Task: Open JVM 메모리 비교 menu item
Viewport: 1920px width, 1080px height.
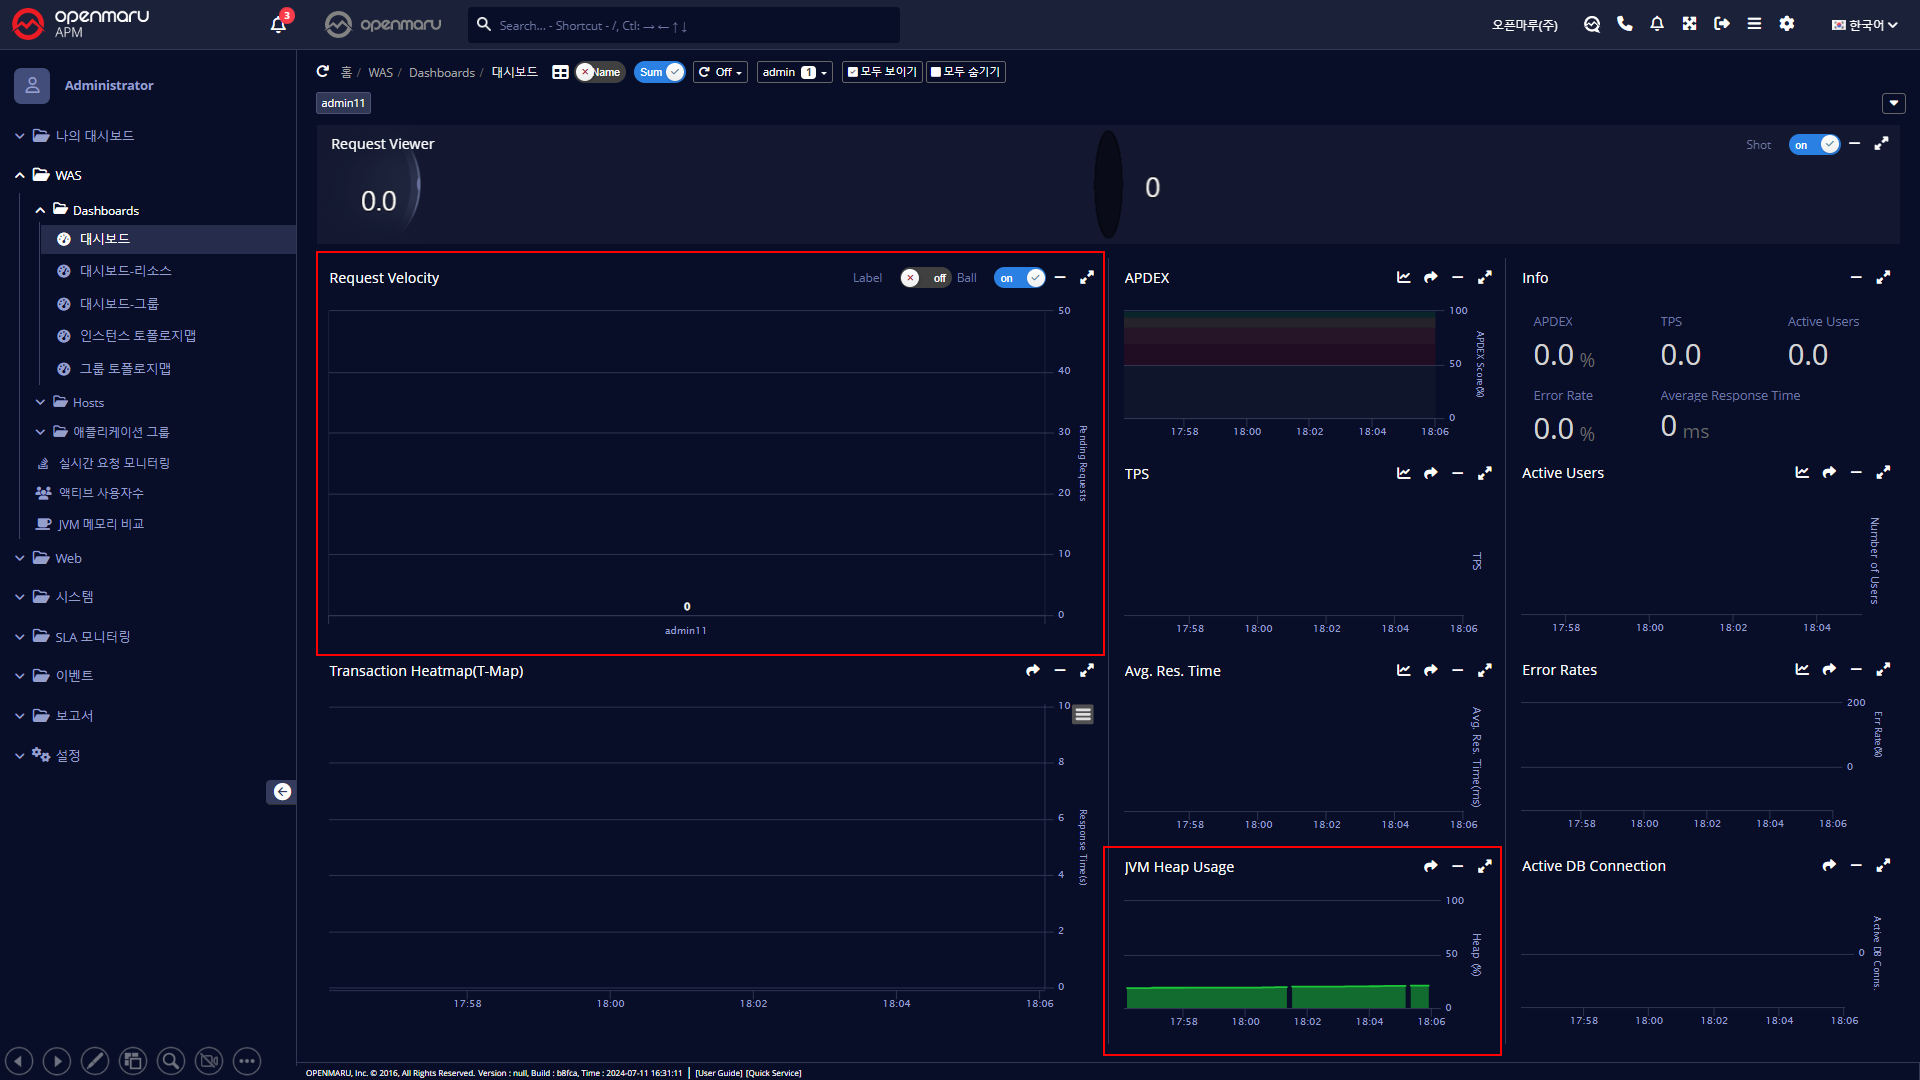Action: coord(100,524)
